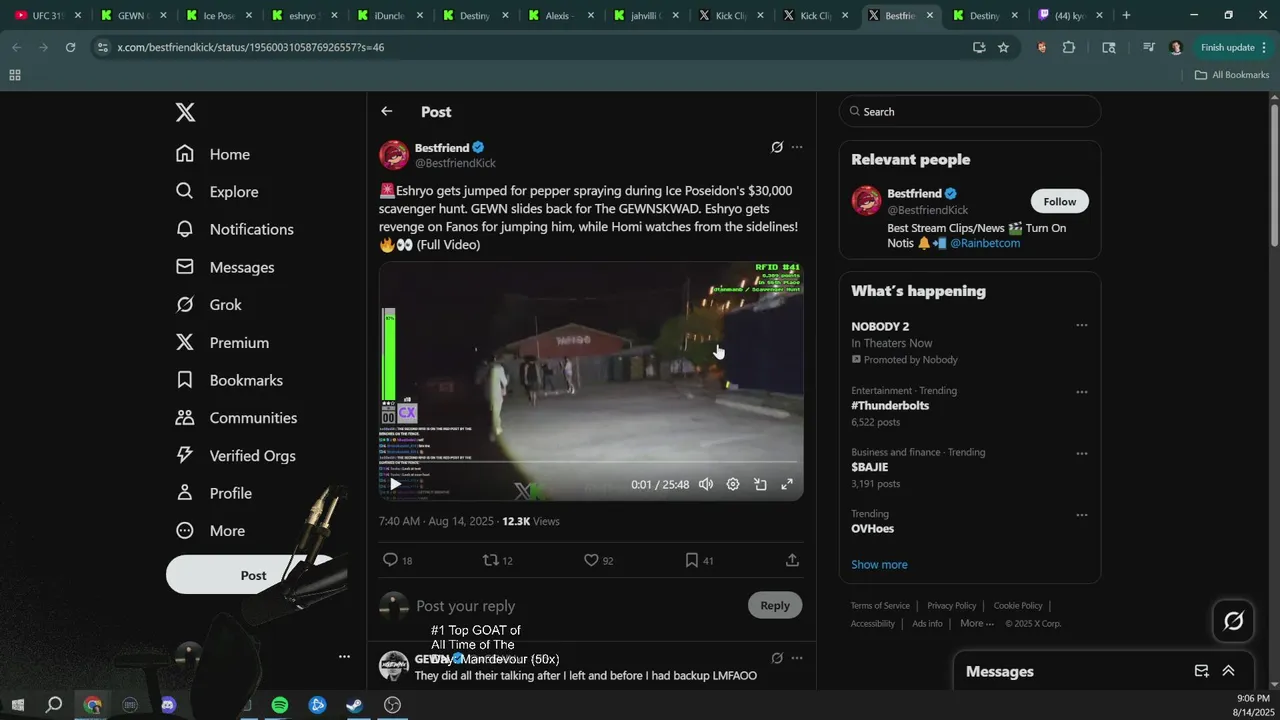Click the Search box on X
The height and width of the screenshot is (720, 1280).
point(970,111)
